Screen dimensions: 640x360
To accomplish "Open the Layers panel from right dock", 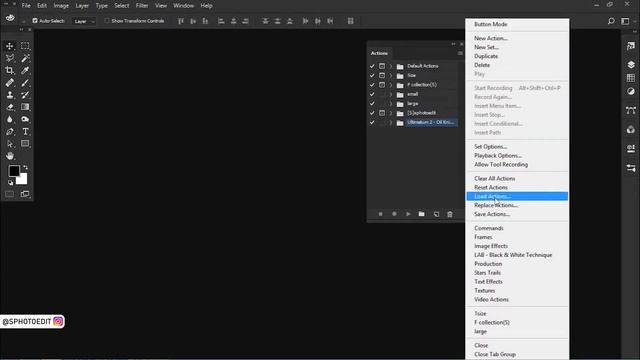I will coord(631,64).
